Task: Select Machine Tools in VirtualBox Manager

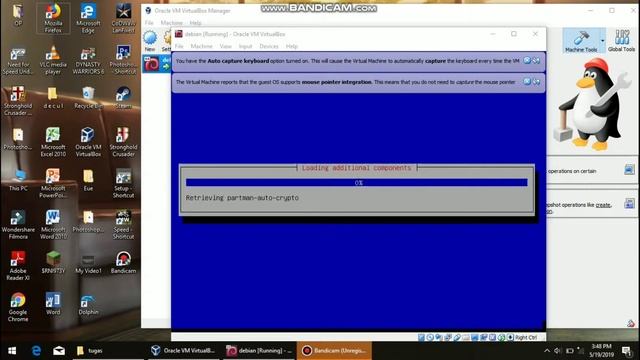Action: 581,40
